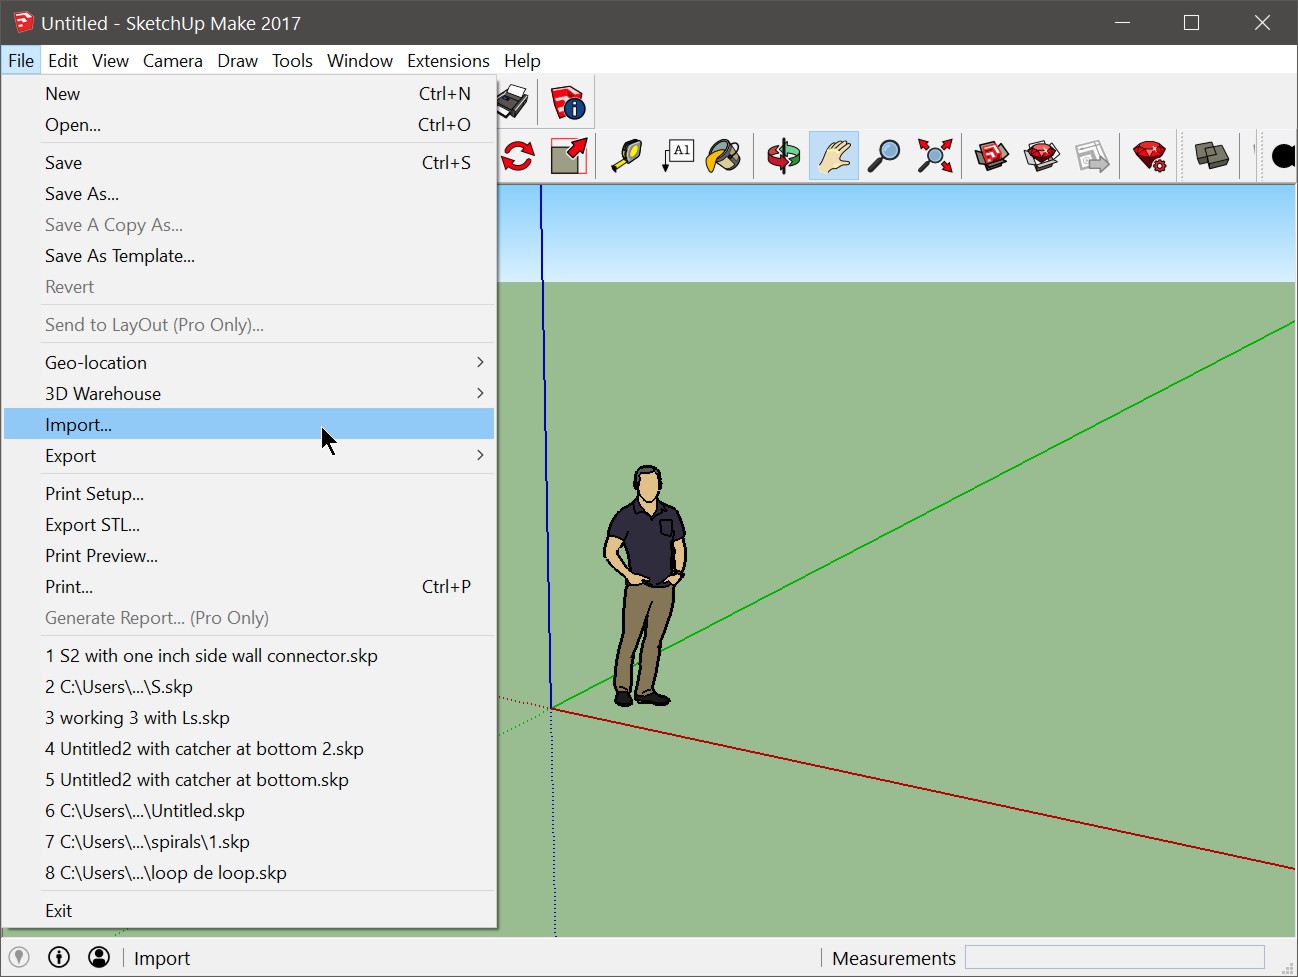Open recent file spirals\1.skp

point(249,841)
